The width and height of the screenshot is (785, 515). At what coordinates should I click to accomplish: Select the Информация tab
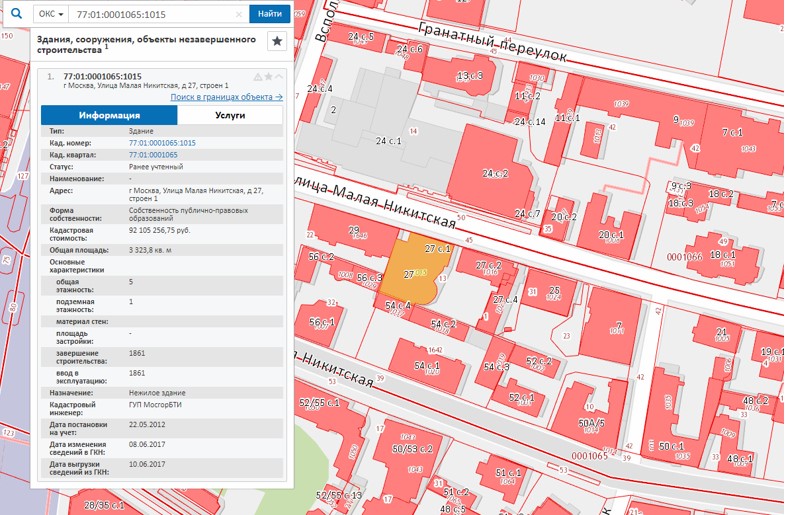tap(109, 115)
